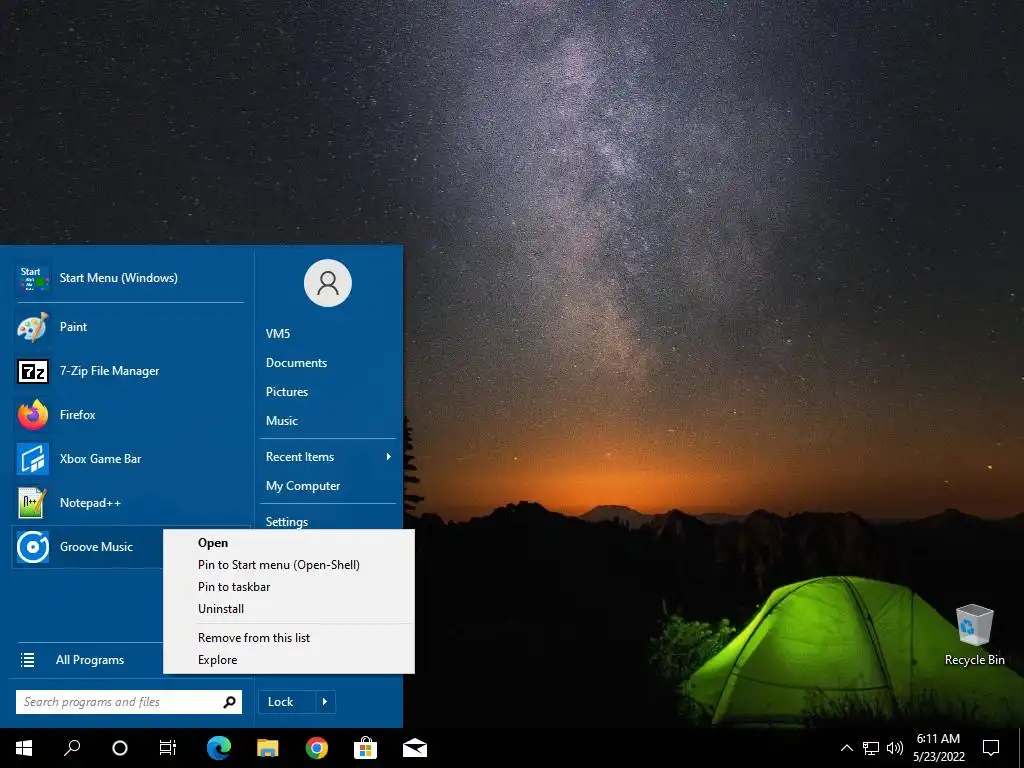Open the 7-Zip File Manager icon

(33, 371)
